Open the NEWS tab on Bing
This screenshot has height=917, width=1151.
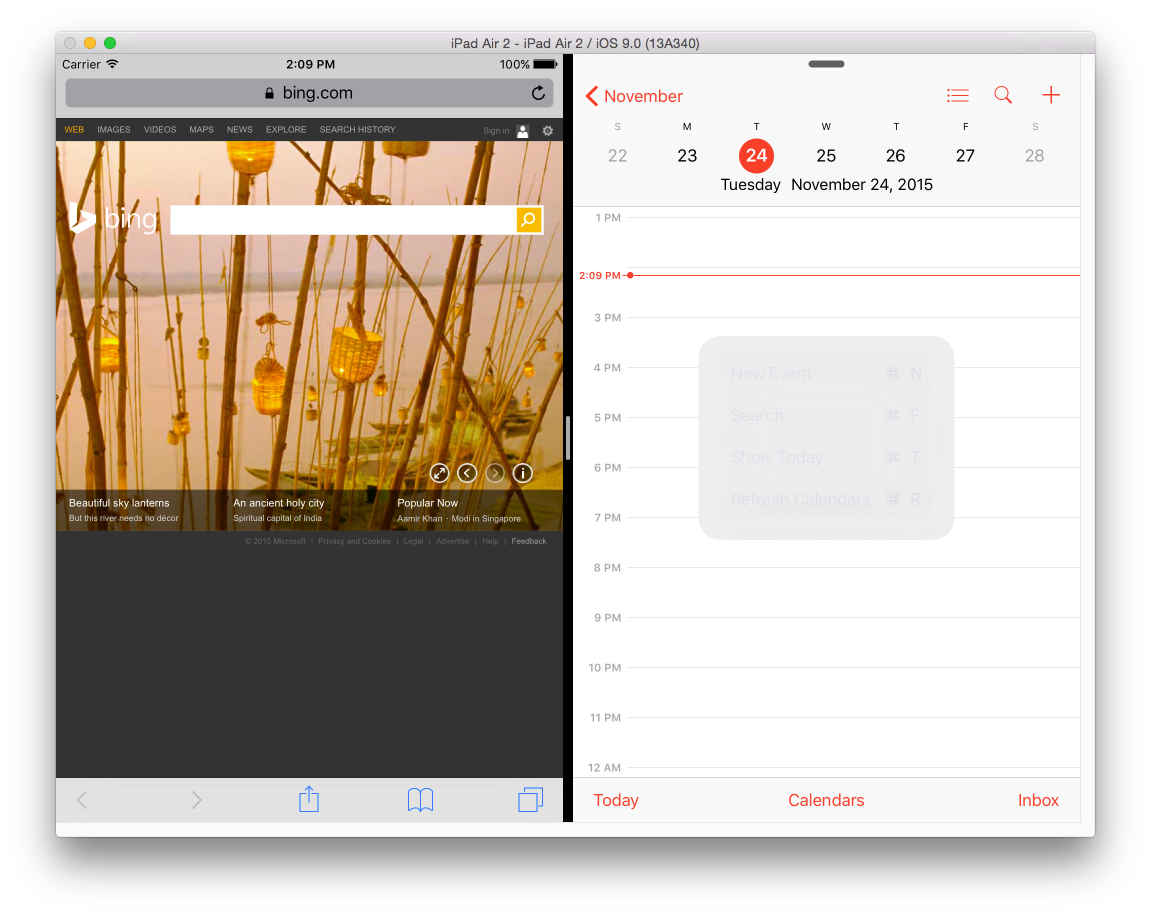[239, 130]
